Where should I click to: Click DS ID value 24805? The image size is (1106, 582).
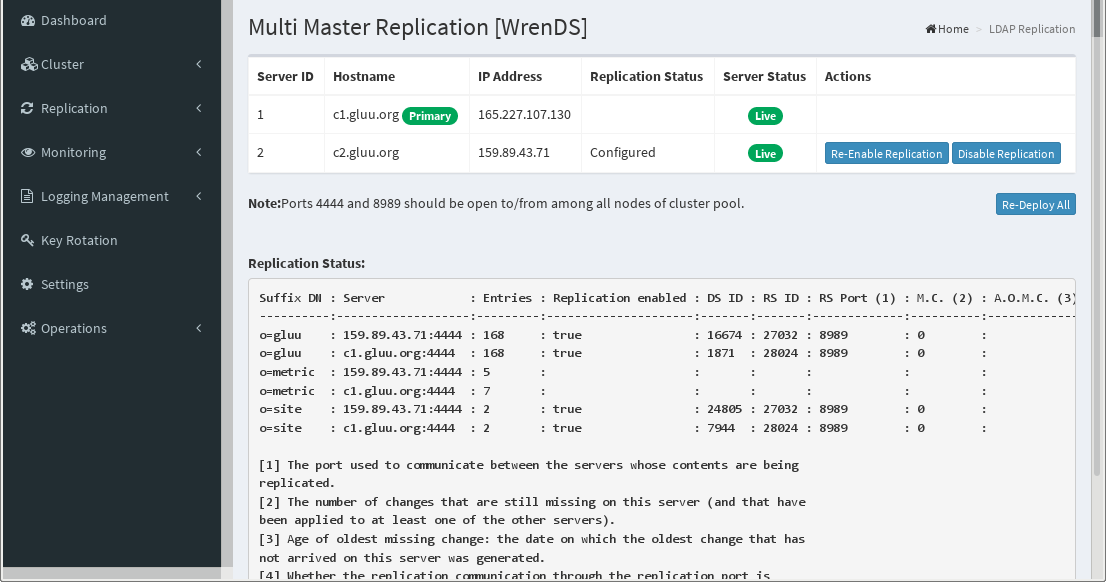(x=724, y=408)
